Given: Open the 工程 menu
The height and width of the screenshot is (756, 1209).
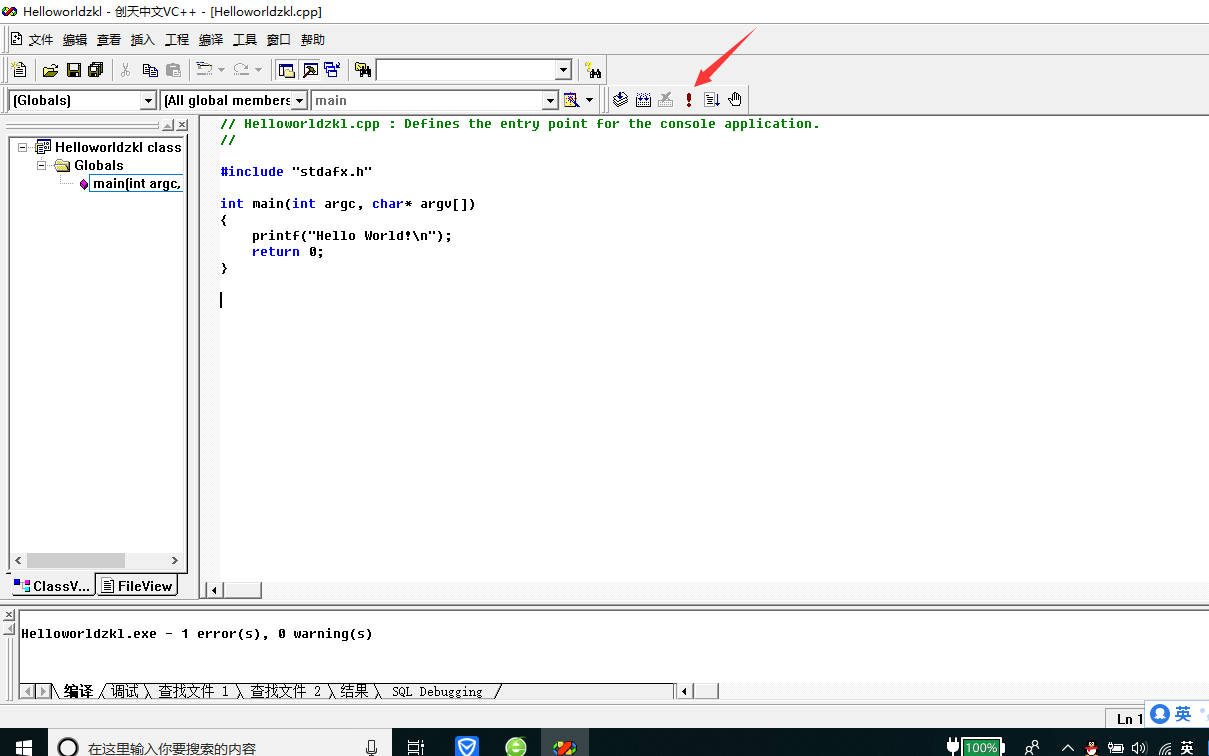Looking at the screenshot, I should (x=177, y=40).
